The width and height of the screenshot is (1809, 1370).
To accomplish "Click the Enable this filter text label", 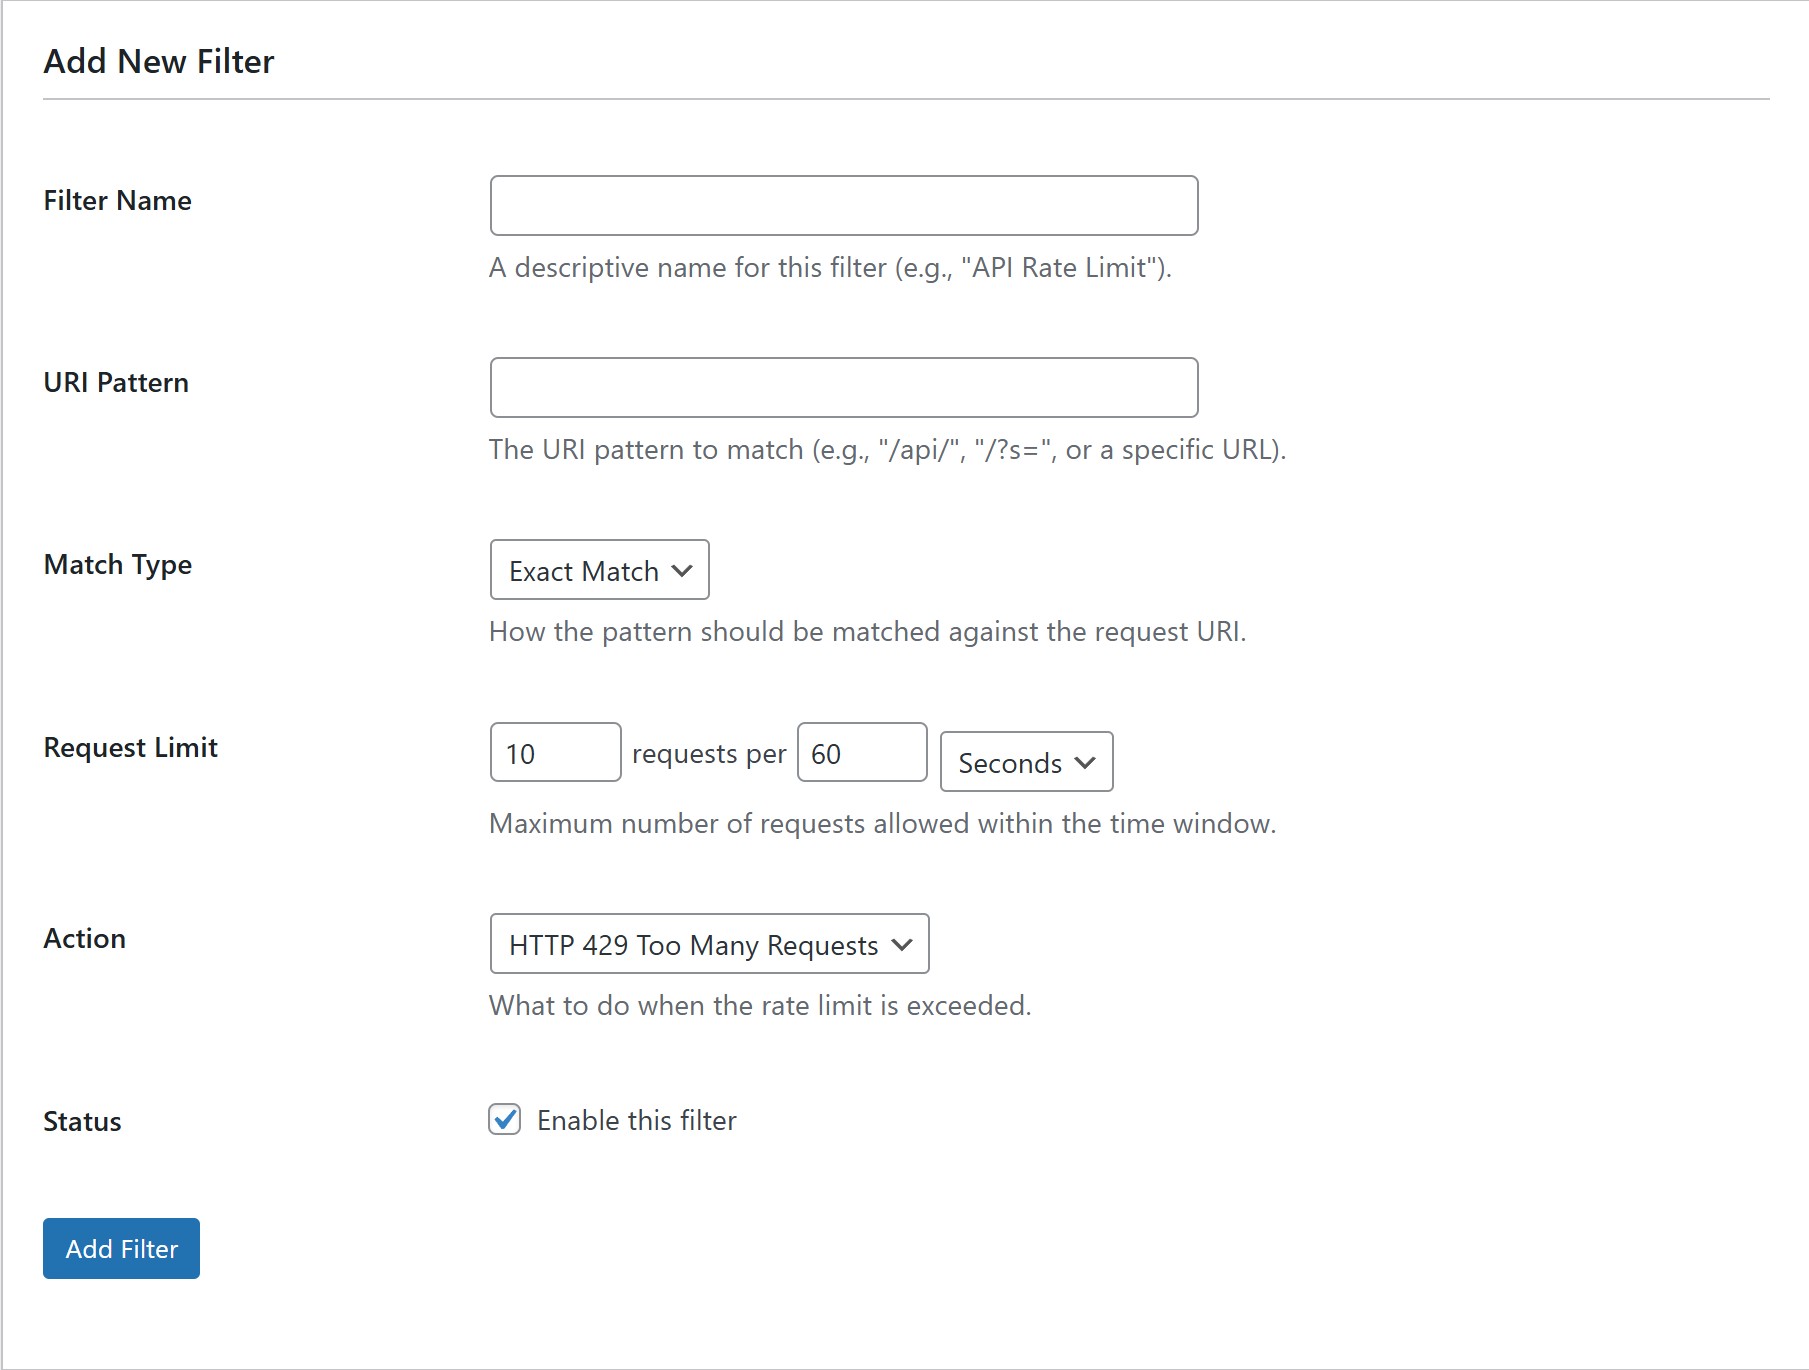I will point(635,1120).
